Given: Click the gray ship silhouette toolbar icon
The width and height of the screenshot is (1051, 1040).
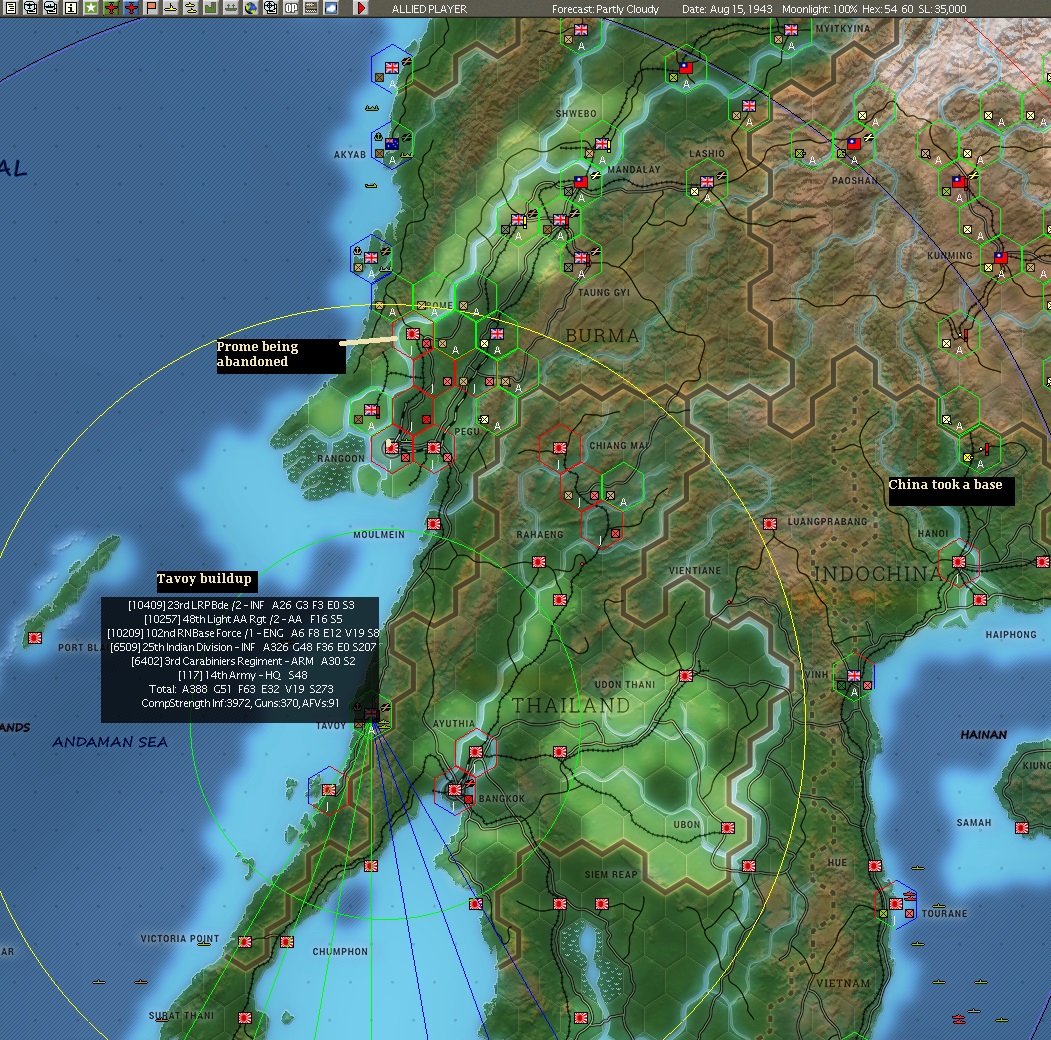Looking at the screenshot, I should pos(231,8).
